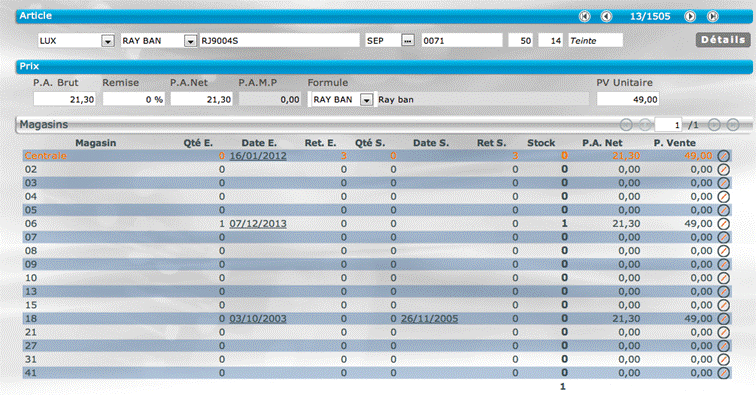The image size is (756, 395).
Task: Go to next Magasins page
Action: [x=714, y=125]
